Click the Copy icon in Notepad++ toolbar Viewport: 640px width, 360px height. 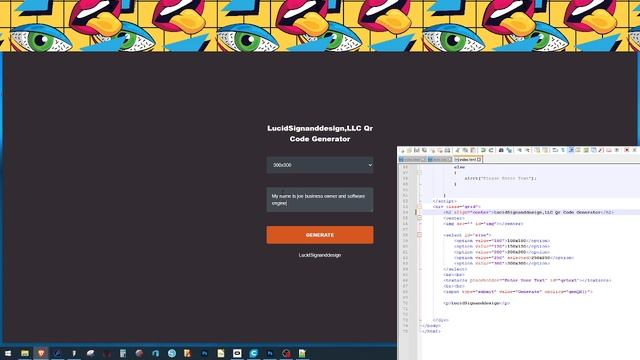[464, 150]
